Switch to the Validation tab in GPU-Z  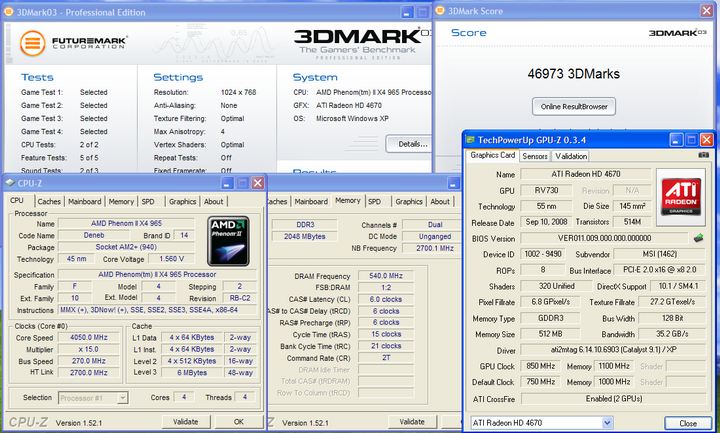[571, 156]
